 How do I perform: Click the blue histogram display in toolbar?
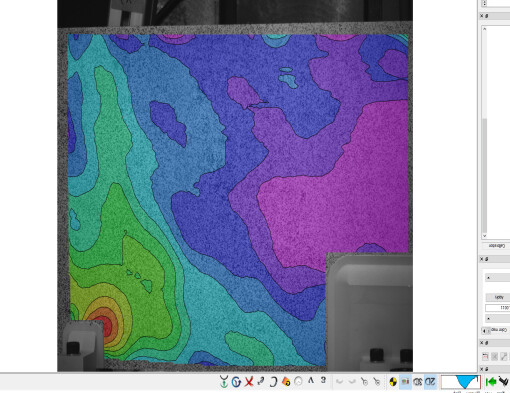461,382
